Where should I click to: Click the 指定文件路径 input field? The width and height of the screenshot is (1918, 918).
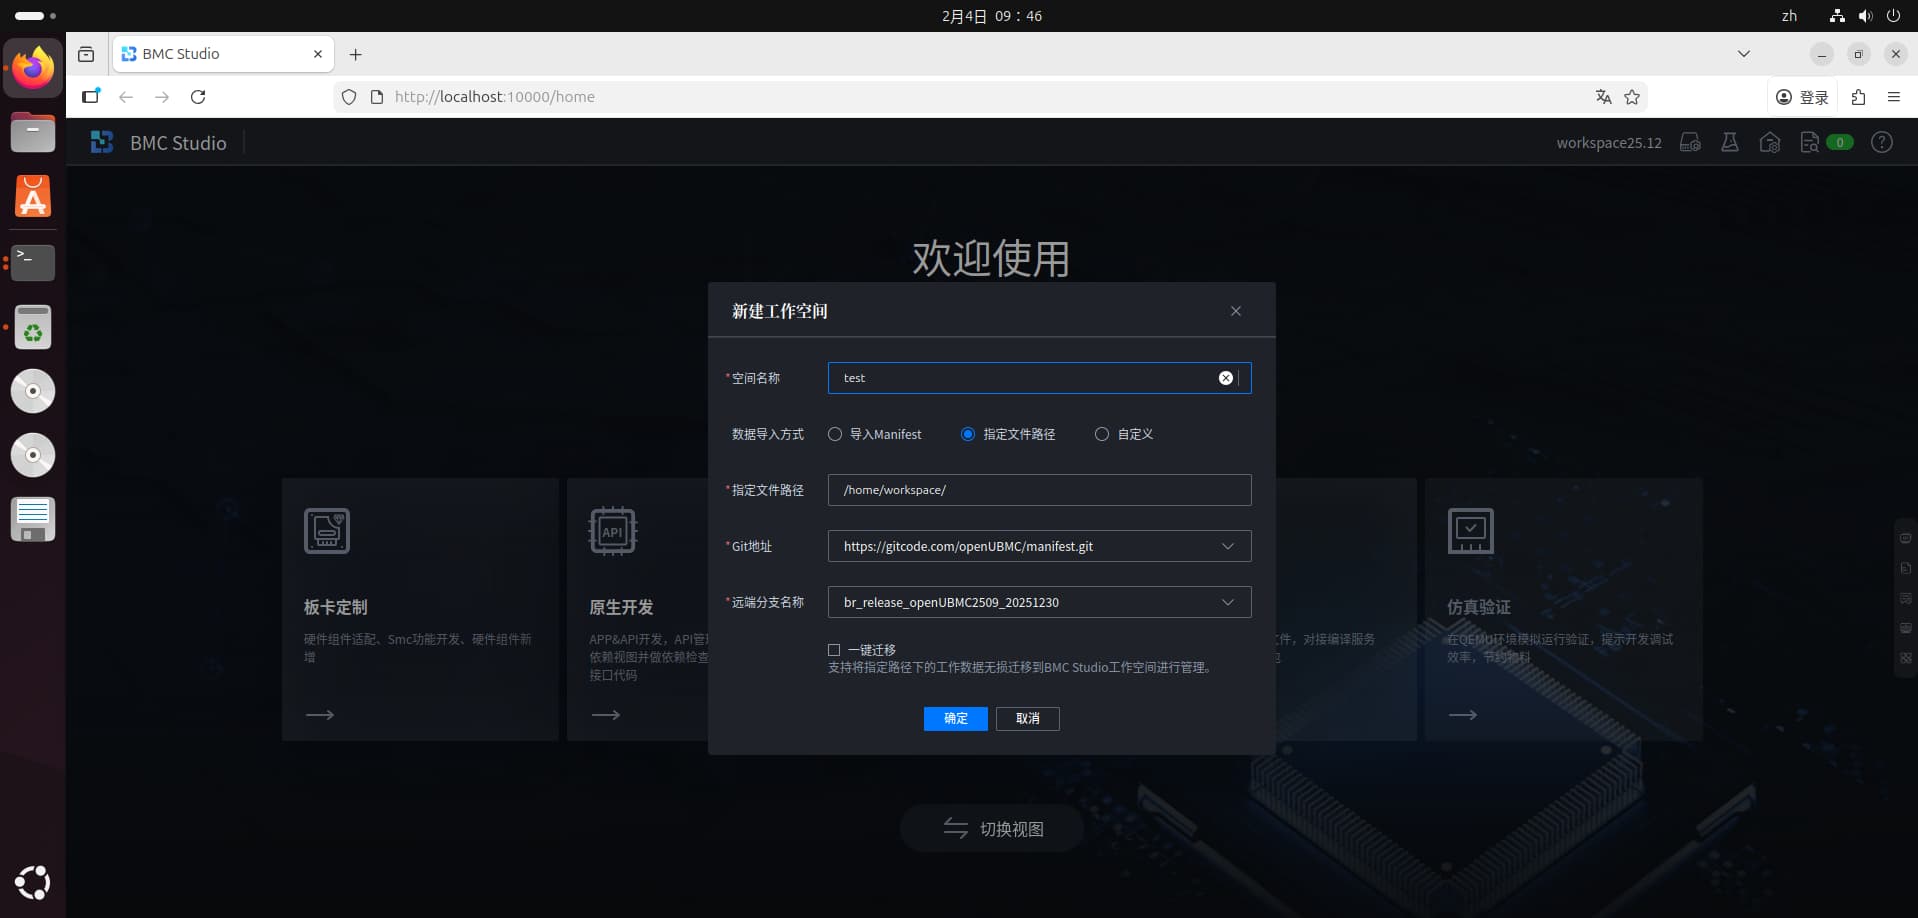(x=1038, y=490)
